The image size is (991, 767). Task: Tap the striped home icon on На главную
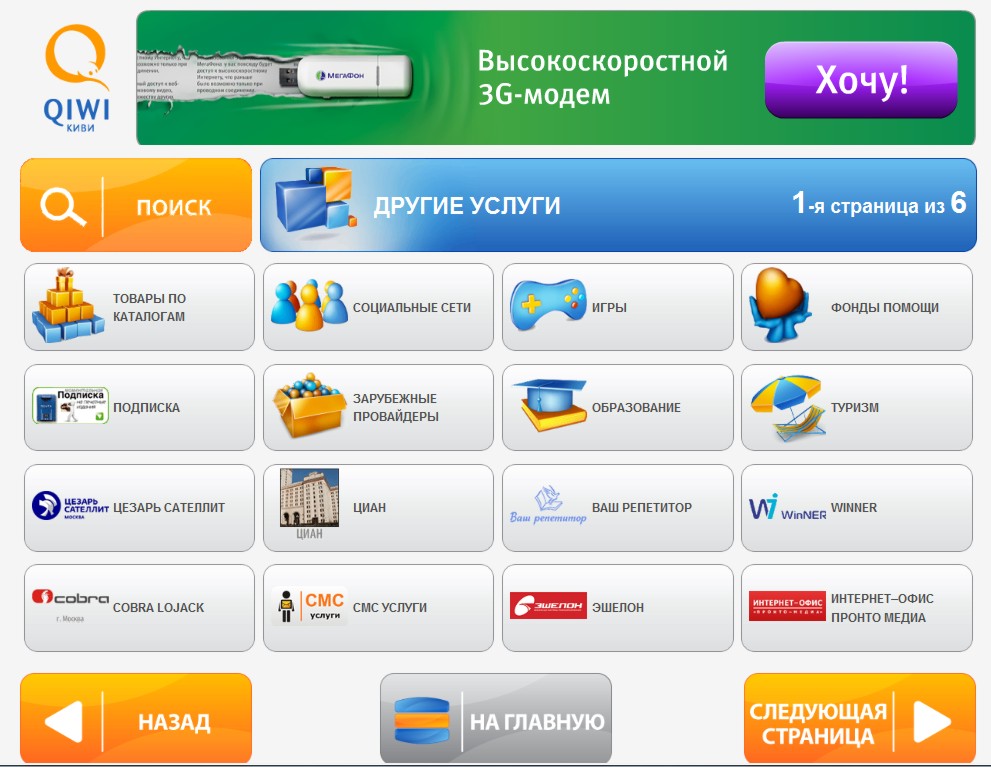pos(421,720)
